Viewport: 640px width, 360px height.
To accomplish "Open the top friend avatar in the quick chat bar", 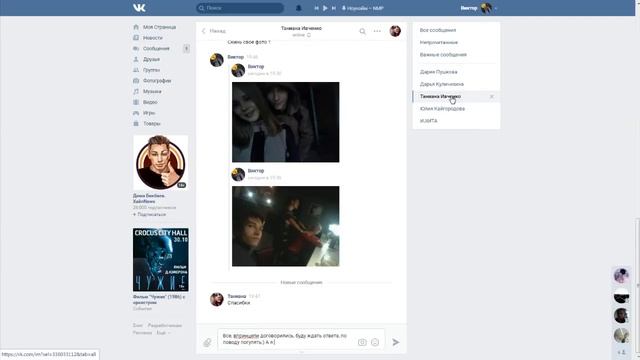I will point(621,276).
